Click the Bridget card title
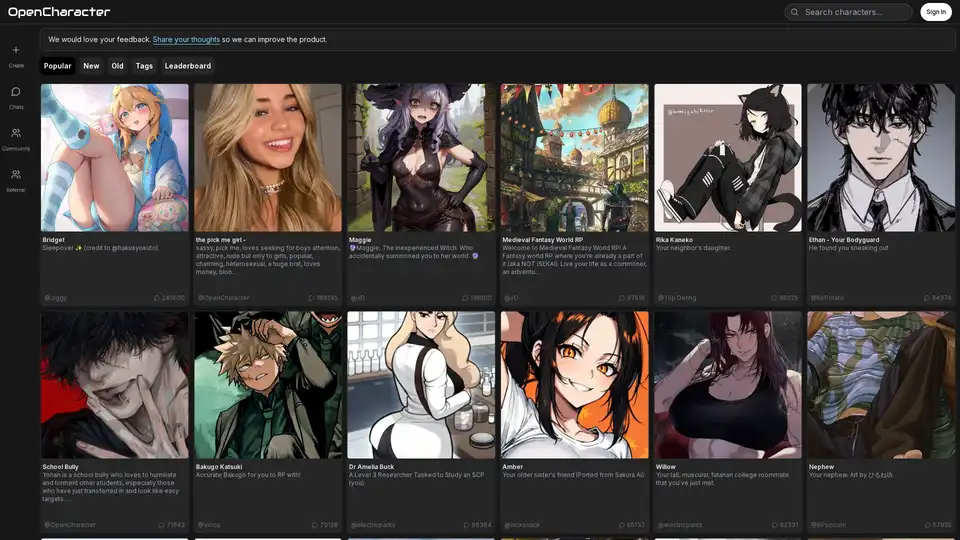This screenshot has height=540, width=960. coord(53,240)
